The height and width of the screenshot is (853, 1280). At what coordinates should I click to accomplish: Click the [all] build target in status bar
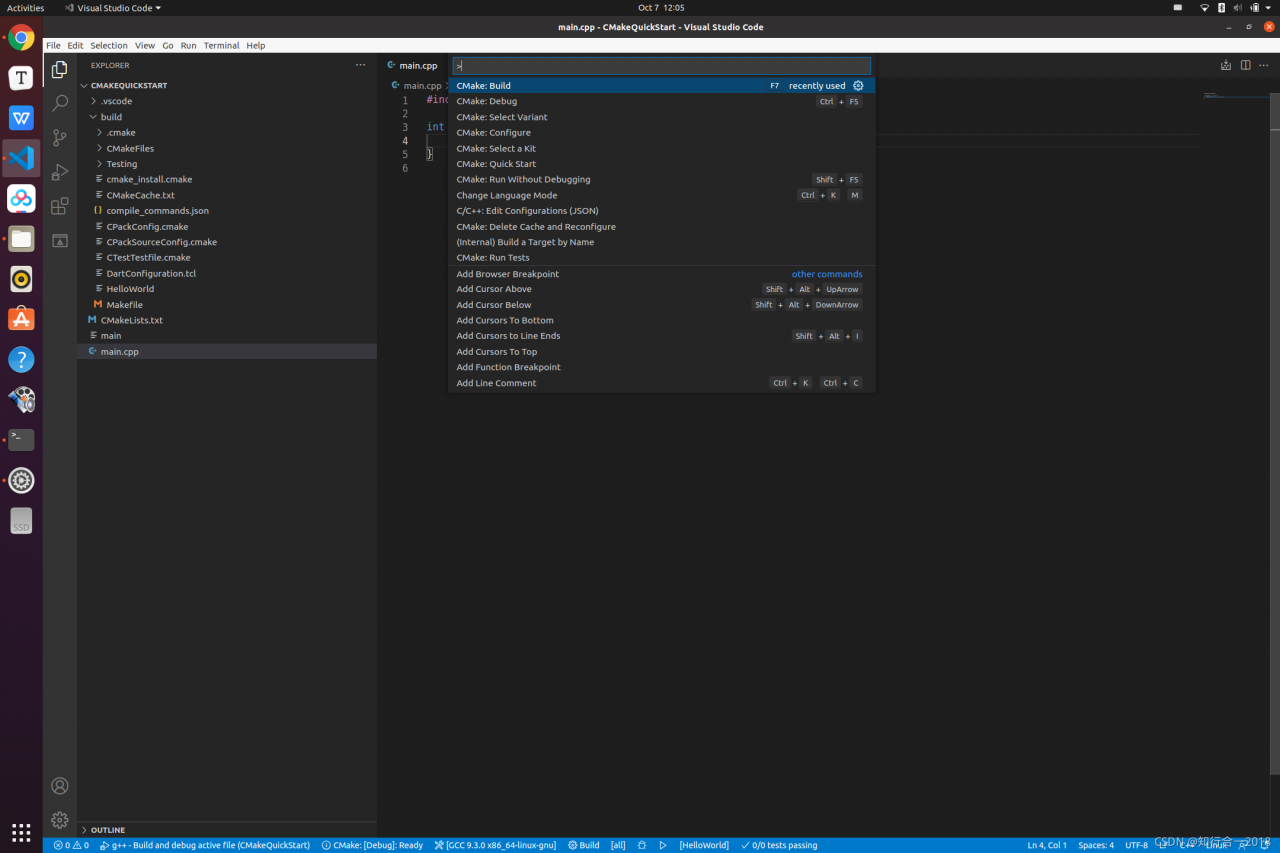pyautogui.click(x=618, y=845)
